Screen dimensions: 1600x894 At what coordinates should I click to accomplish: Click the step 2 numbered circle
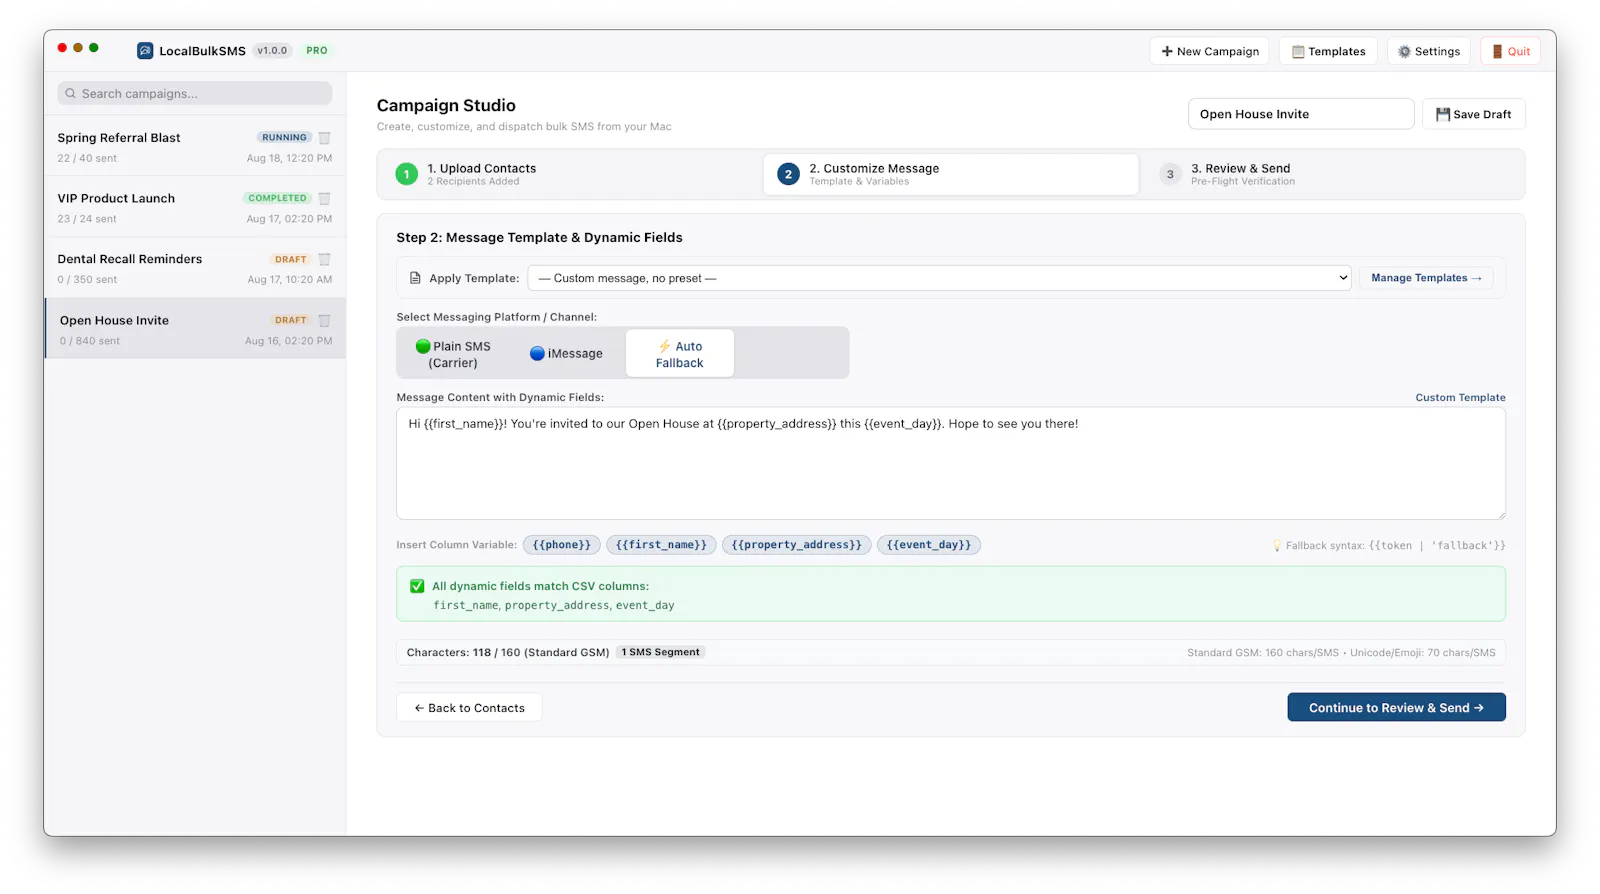coord(788,174)
